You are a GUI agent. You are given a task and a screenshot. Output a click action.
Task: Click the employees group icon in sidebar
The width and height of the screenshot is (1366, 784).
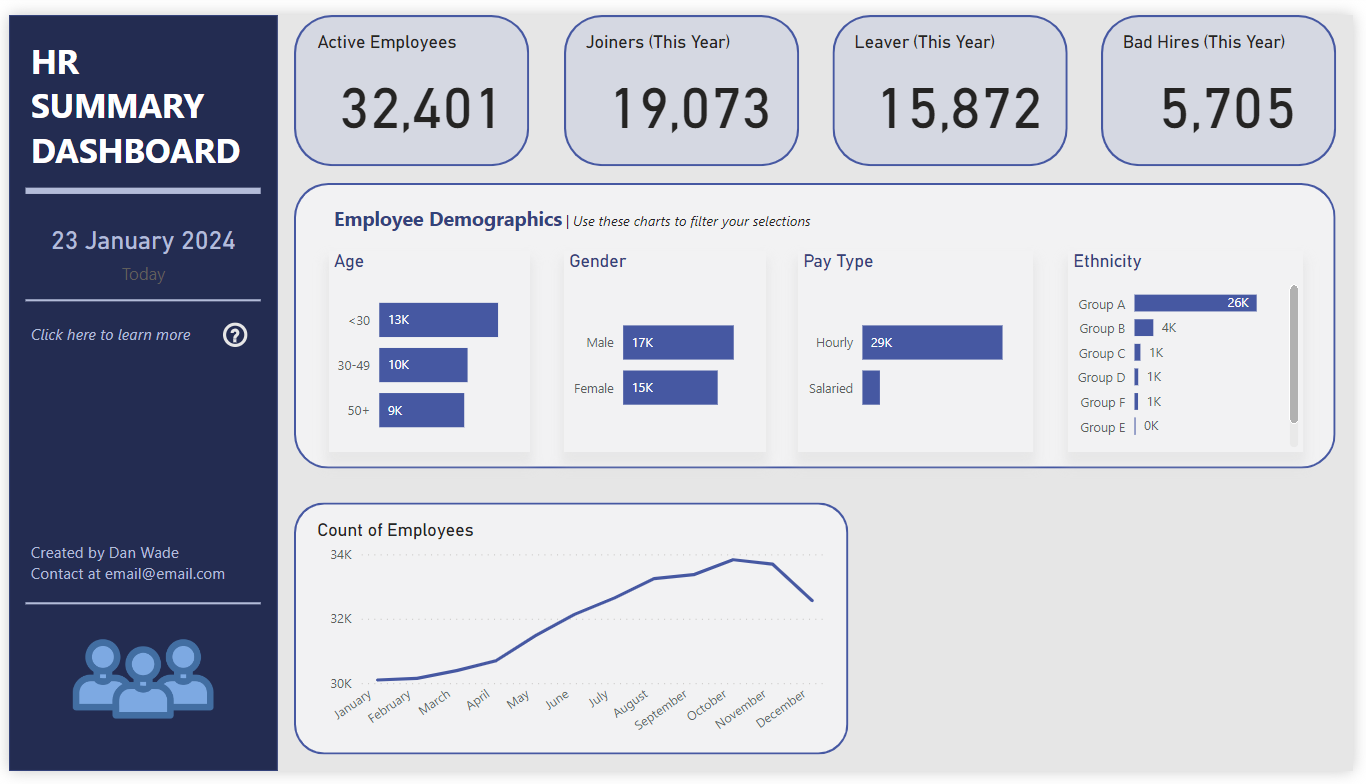[143, 678]
